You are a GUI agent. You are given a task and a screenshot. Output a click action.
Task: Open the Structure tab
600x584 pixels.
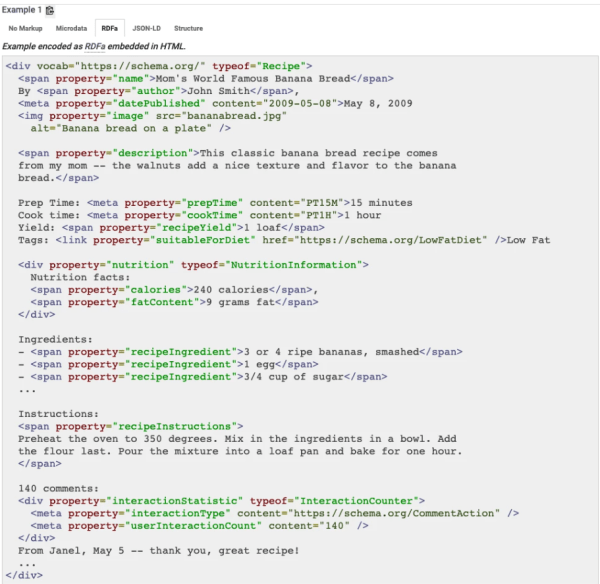click(188, 29)
